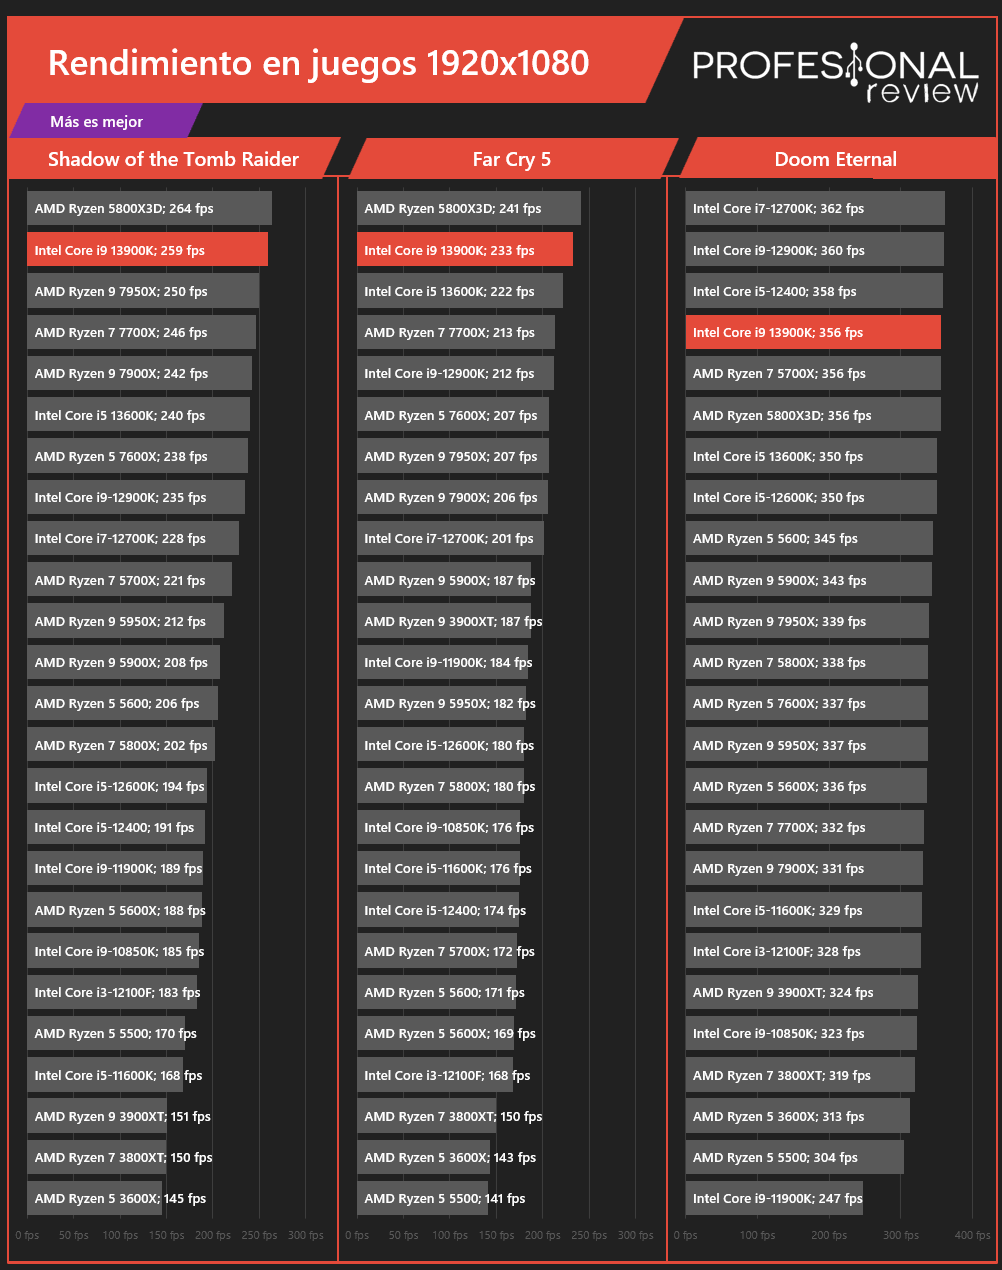Select the AMD Ryzen 5 7600X; 238 fps bar
The image size is (1002, 1270).
click(x=137, y=456)
